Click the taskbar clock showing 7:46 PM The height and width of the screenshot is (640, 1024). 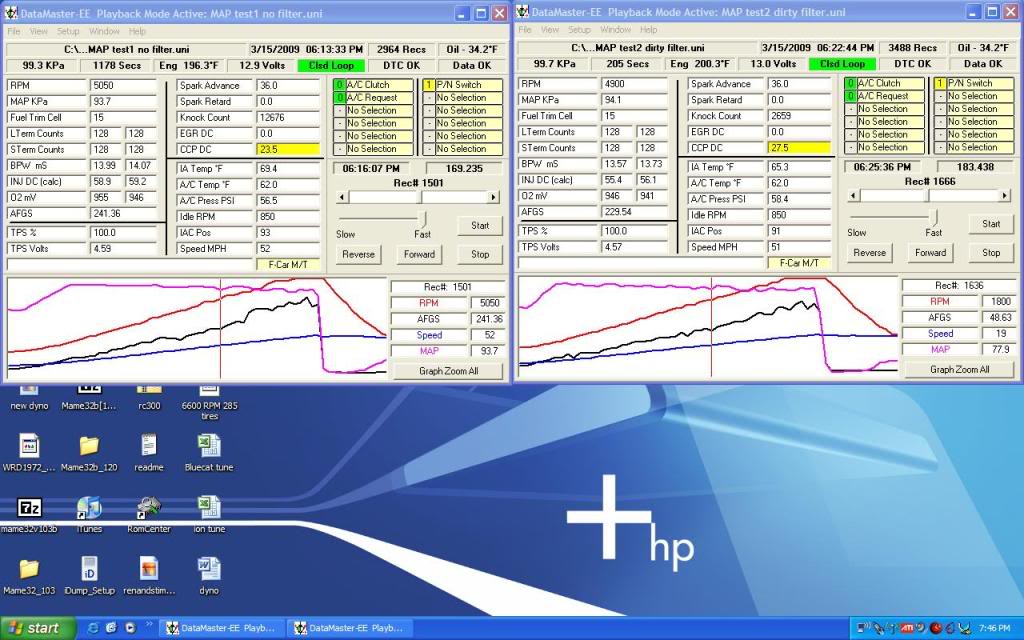(994, 628)
